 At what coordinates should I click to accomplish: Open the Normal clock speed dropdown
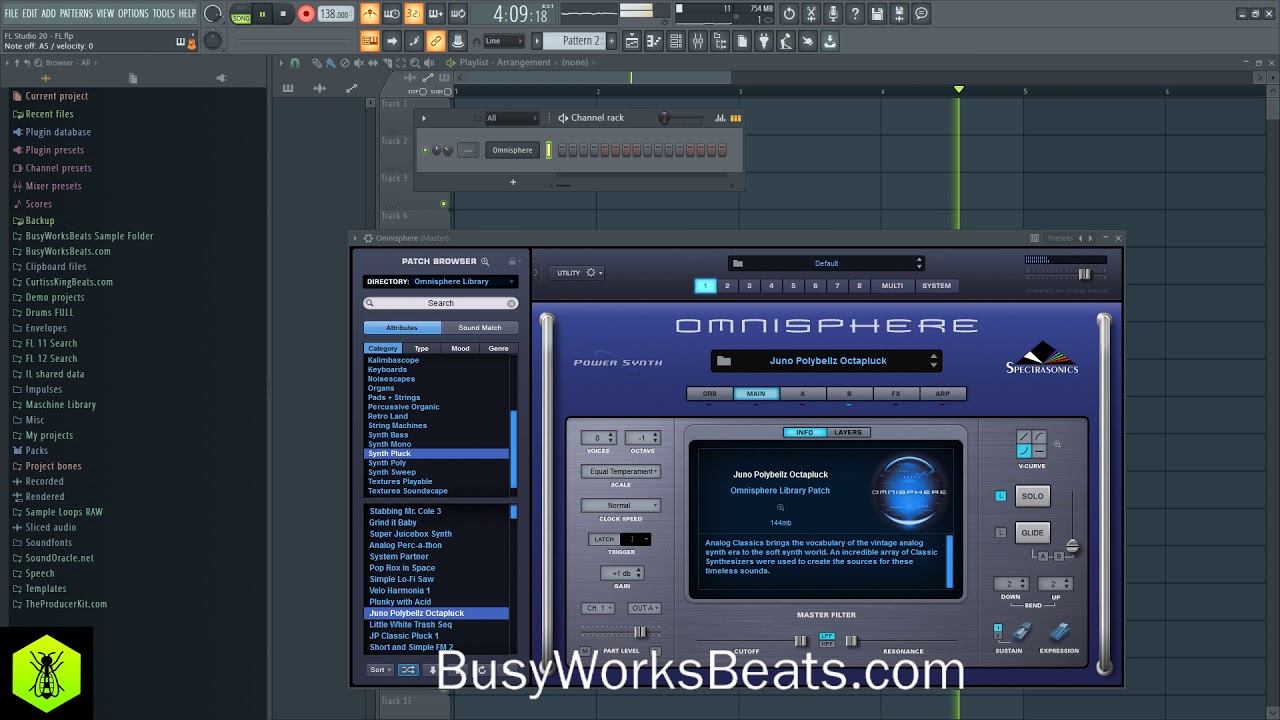click(620, 505)
